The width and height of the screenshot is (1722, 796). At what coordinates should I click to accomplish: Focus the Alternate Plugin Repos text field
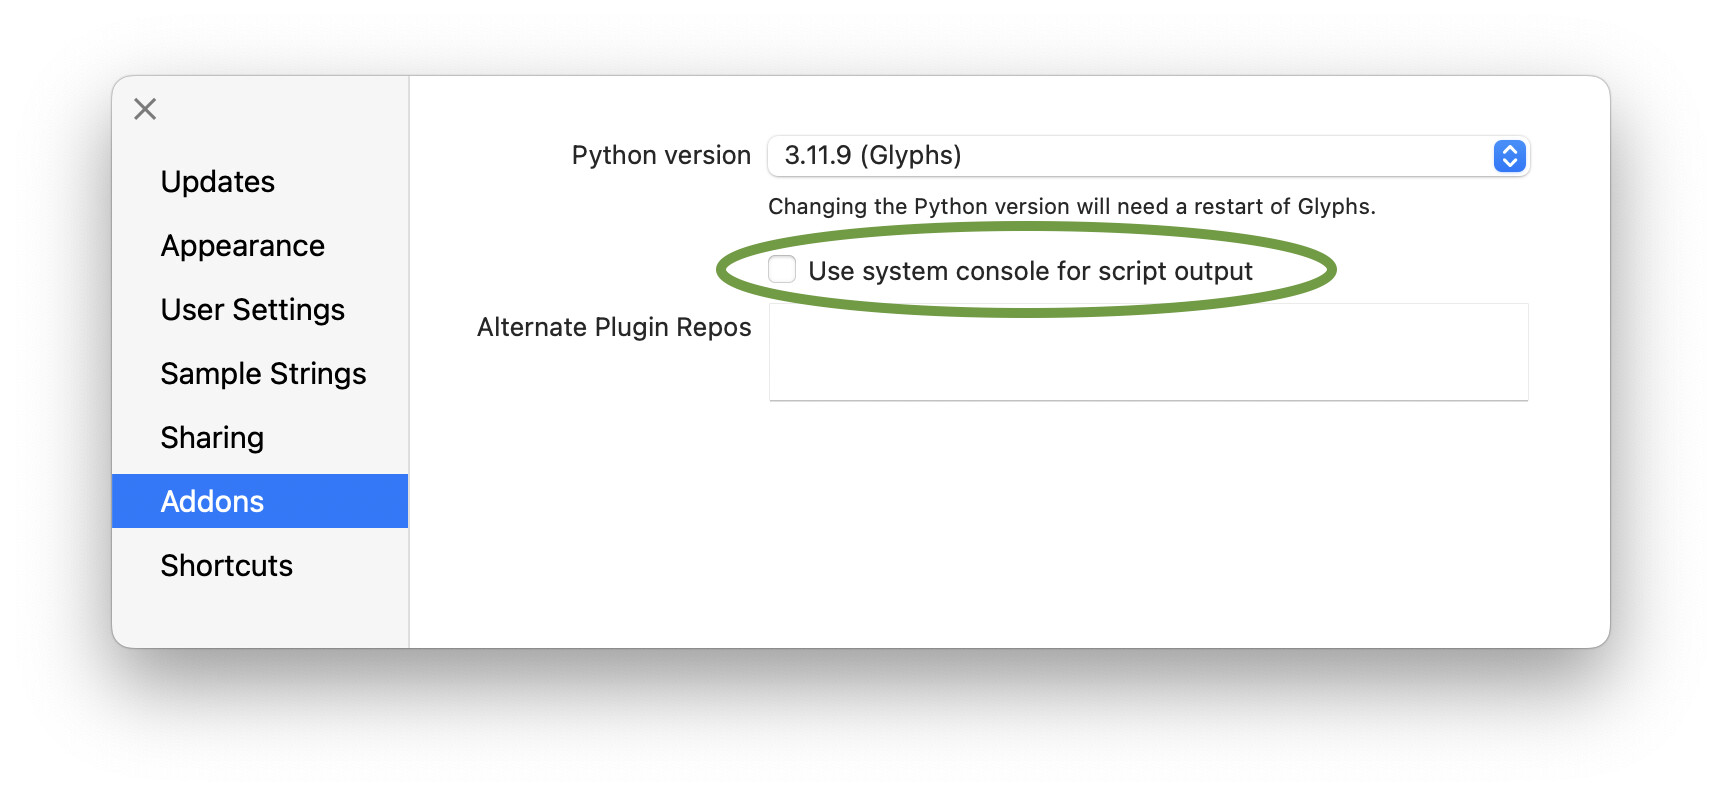point(1148,351)
